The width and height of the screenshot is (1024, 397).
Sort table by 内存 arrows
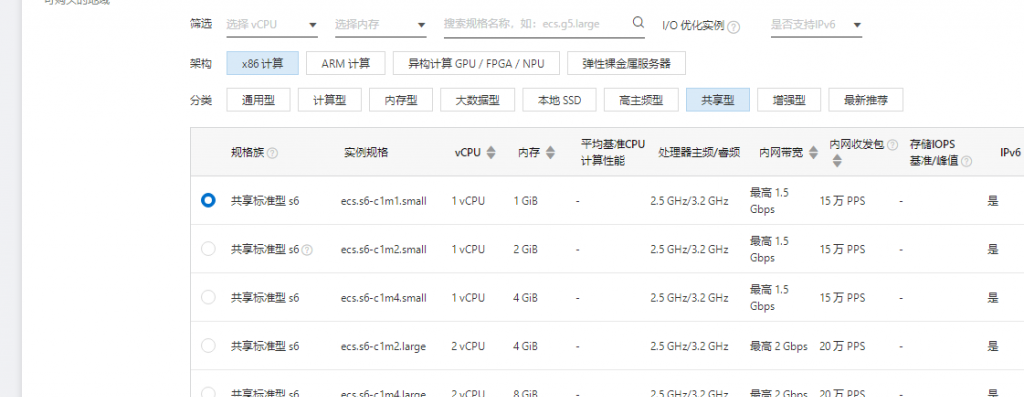pyautogui.click(x=550, y=153)
